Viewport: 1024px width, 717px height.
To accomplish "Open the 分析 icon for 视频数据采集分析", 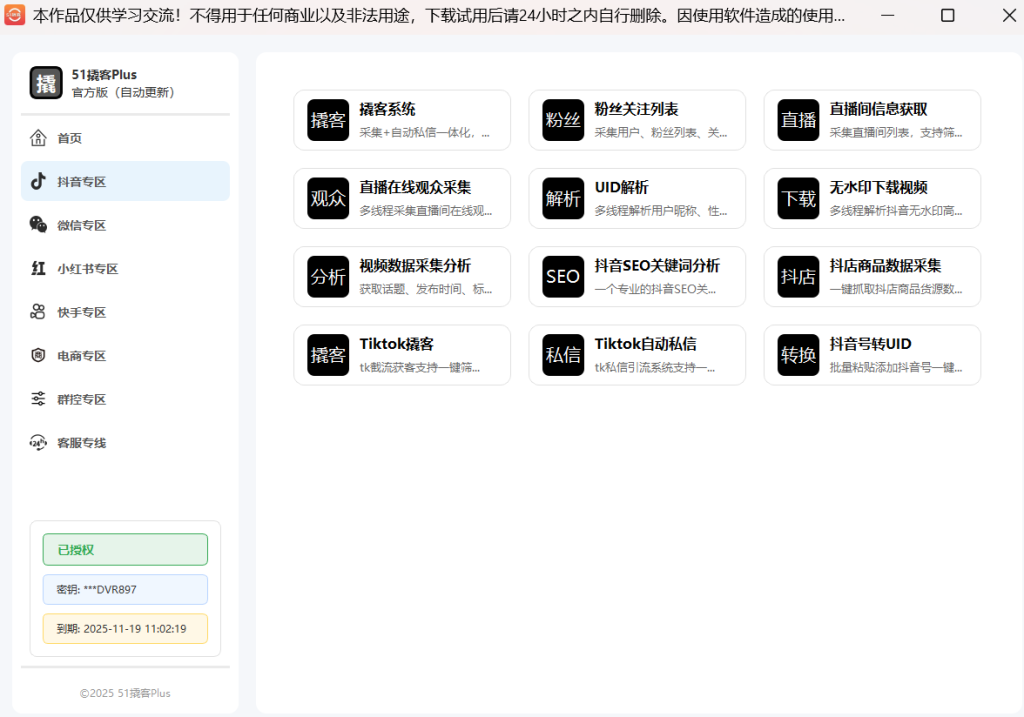I will tap(328, 276).
